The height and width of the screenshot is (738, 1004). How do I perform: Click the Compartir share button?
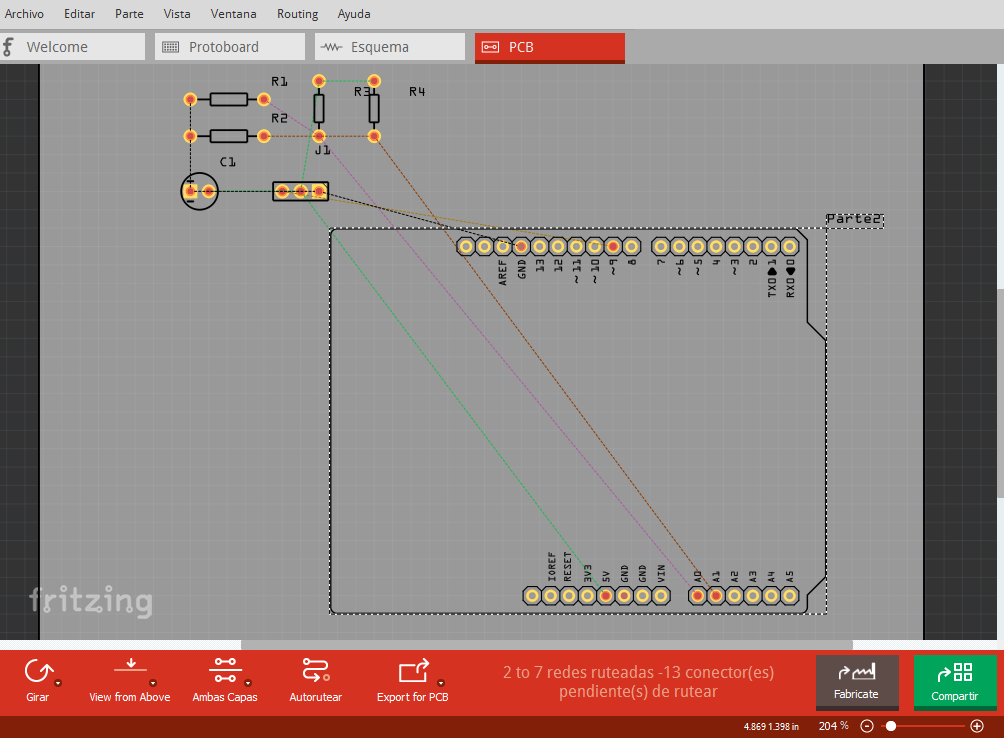955,682
